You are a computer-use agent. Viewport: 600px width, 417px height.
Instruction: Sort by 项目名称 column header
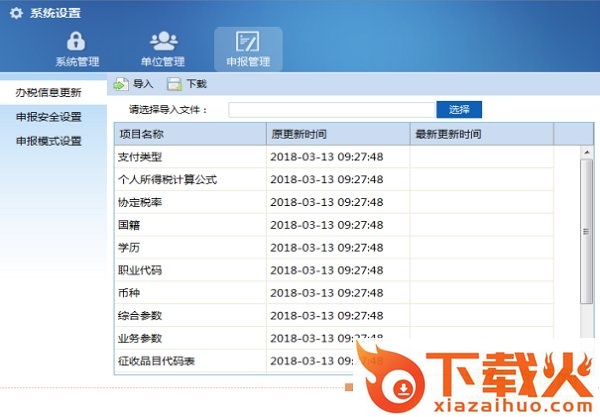pyautogui.click(x=189, y=134)
